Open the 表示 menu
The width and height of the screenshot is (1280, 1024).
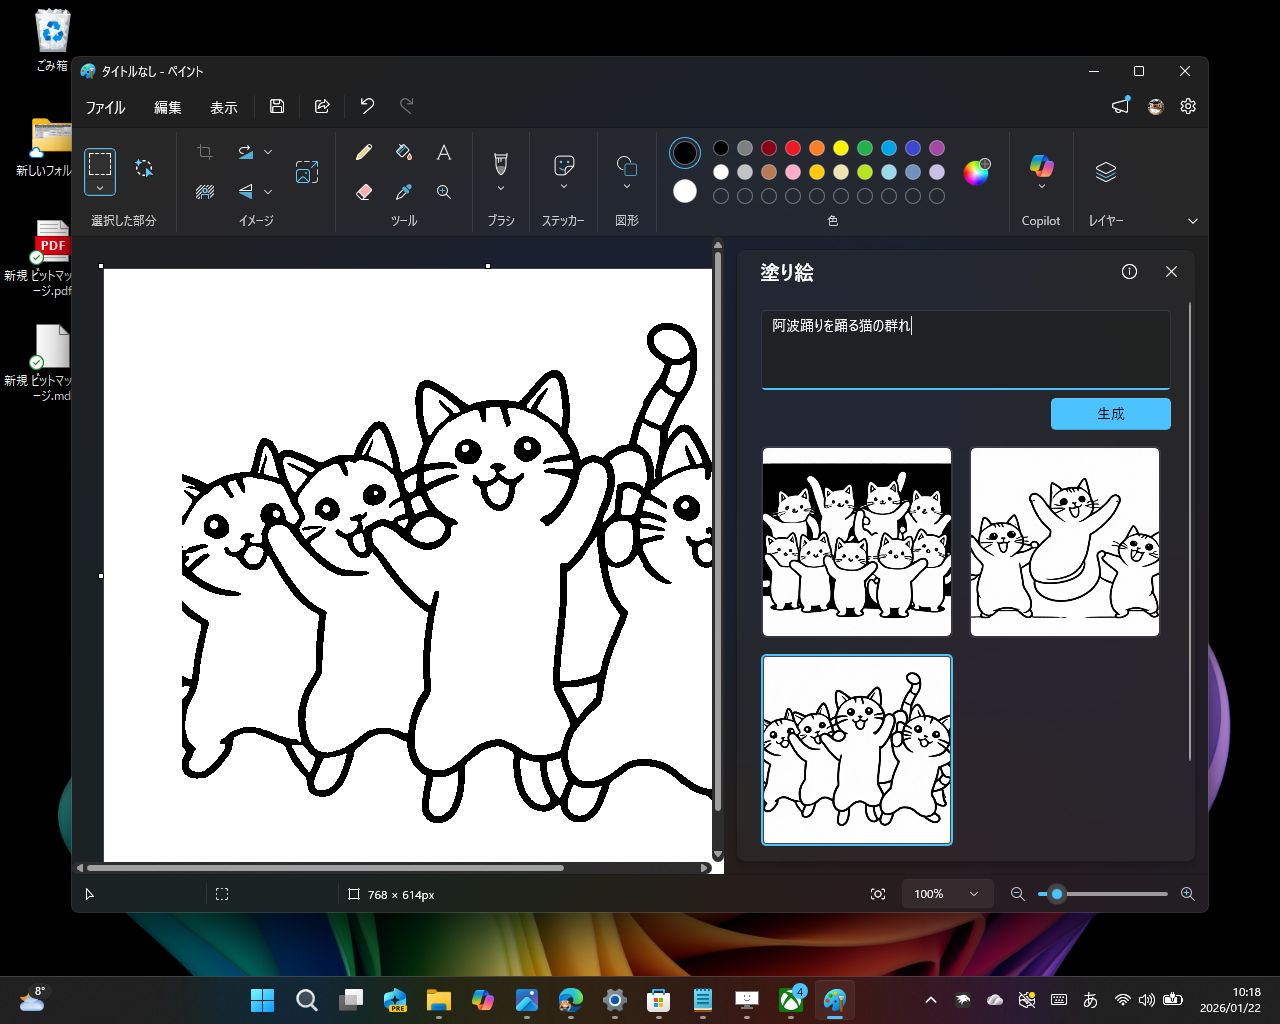(x=223, y=107)
